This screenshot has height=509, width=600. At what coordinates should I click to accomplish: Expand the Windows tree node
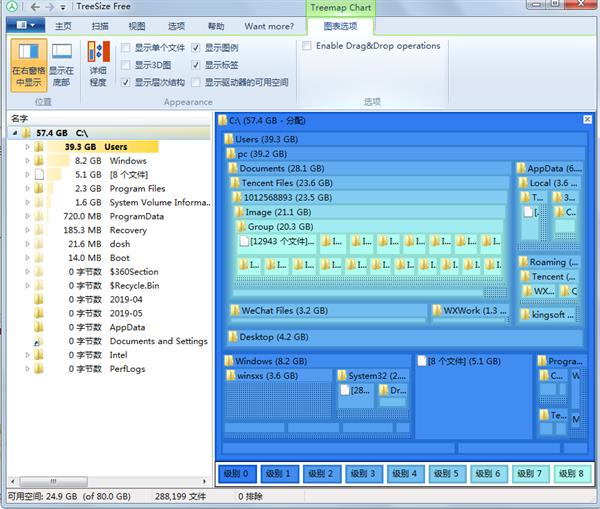[x=27, y=160]
